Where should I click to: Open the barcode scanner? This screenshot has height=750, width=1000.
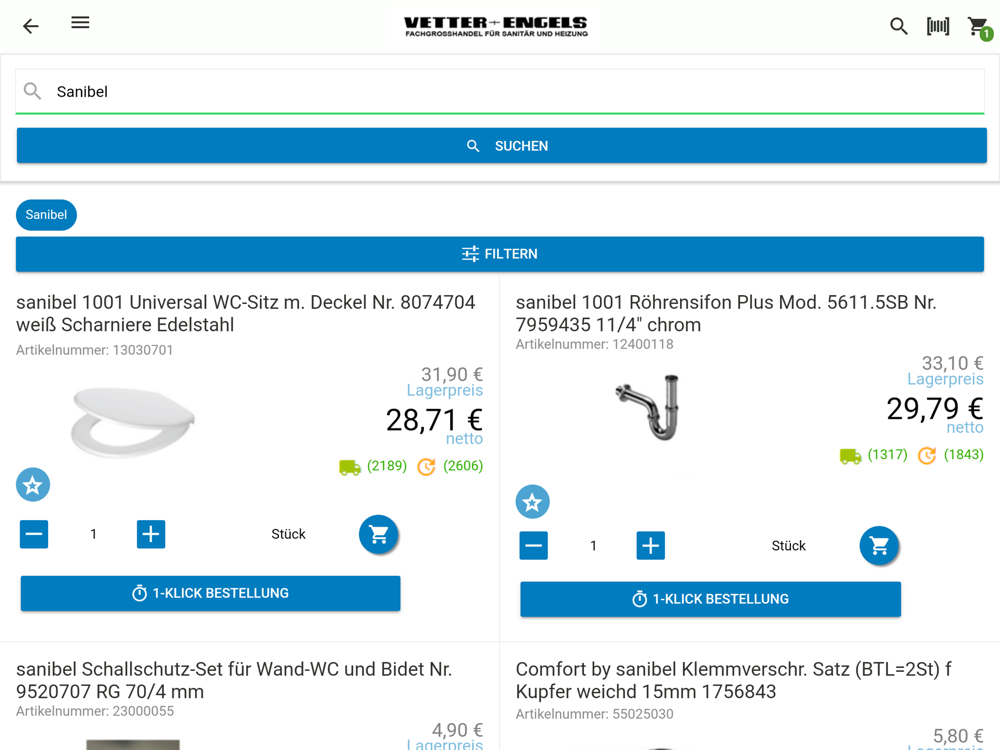938,26
